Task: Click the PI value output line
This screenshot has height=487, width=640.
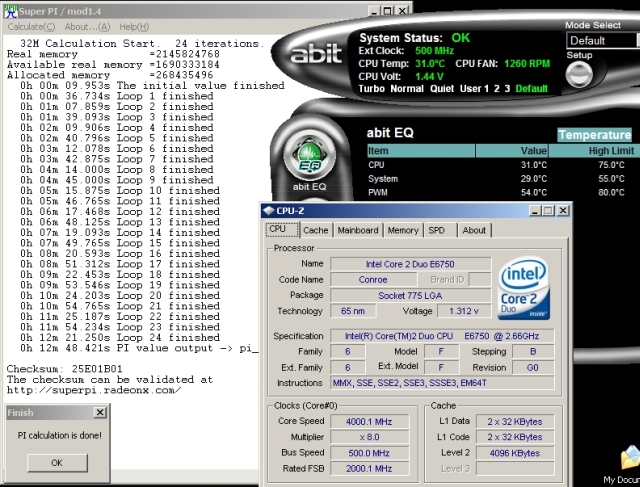Action: (139, 348)
